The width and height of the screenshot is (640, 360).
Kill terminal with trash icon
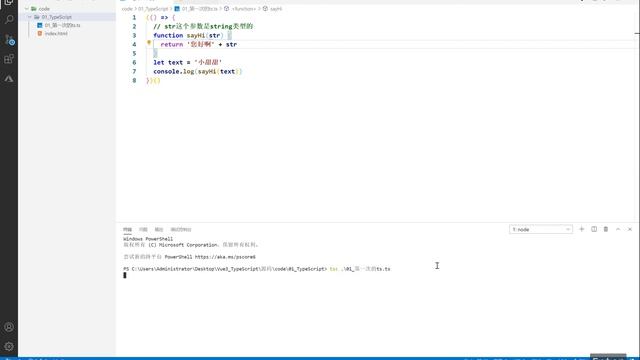606,229
